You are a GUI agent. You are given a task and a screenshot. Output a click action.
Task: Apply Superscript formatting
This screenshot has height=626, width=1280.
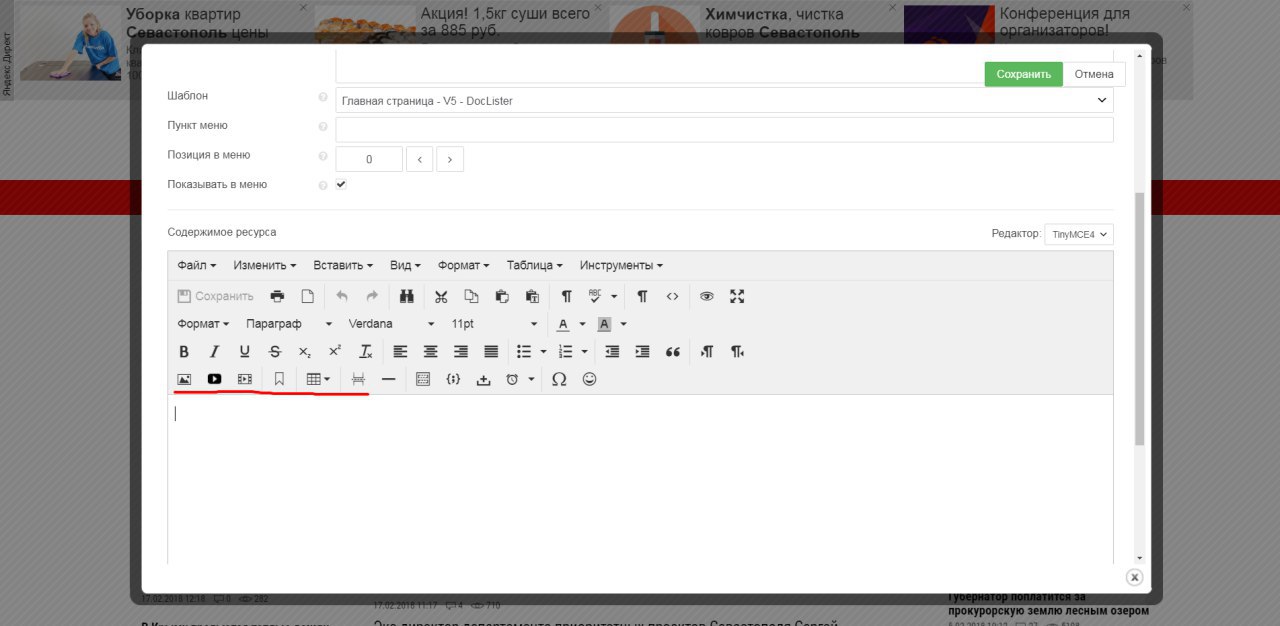coord(335,351)
